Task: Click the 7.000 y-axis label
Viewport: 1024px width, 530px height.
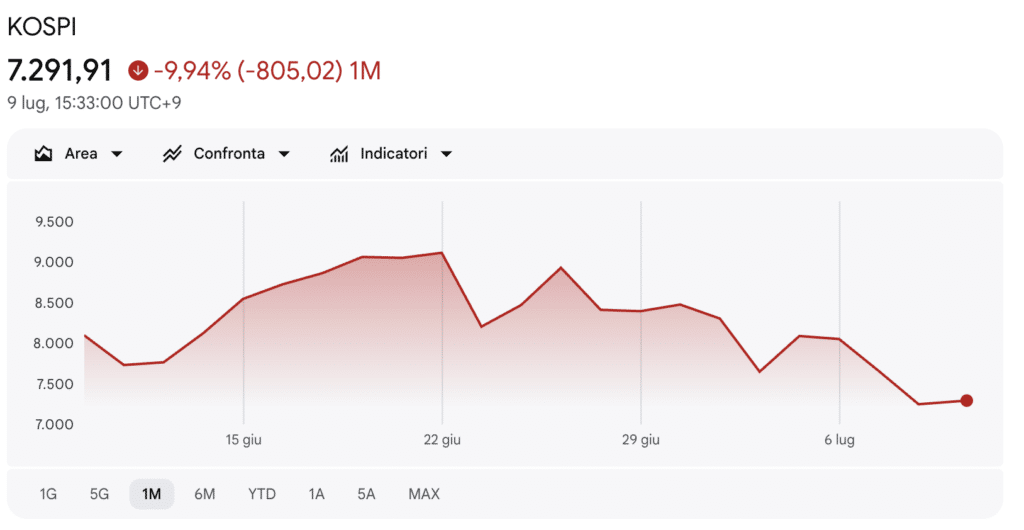Action: [54, 424]
